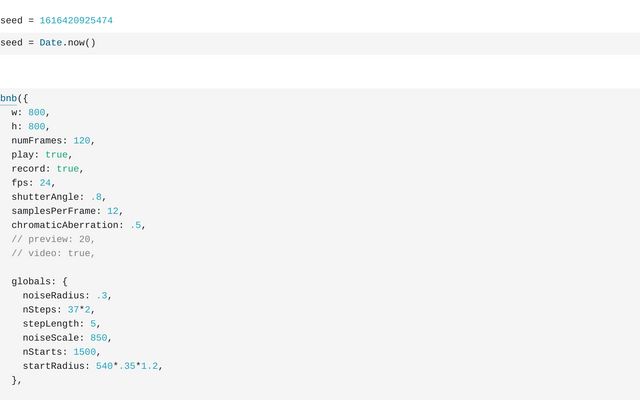This screenshot has width=640, height=400.
Task: Click the fps value 24
Action: click(45, 183)
